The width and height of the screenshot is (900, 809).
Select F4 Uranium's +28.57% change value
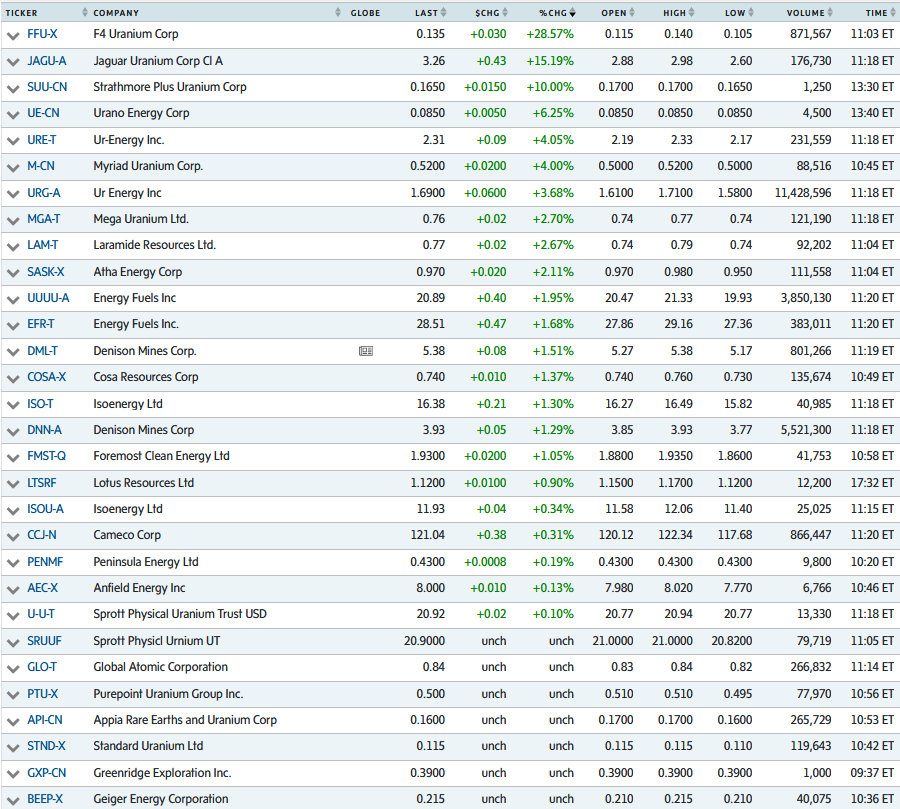coord(550,34)
